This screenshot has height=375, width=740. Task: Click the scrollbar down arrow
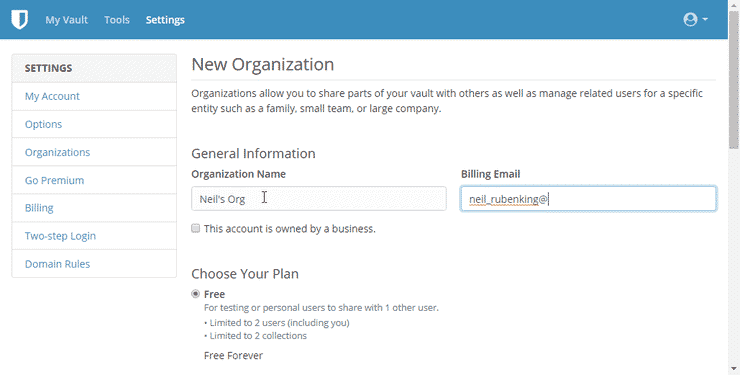(x=734, y=369)
